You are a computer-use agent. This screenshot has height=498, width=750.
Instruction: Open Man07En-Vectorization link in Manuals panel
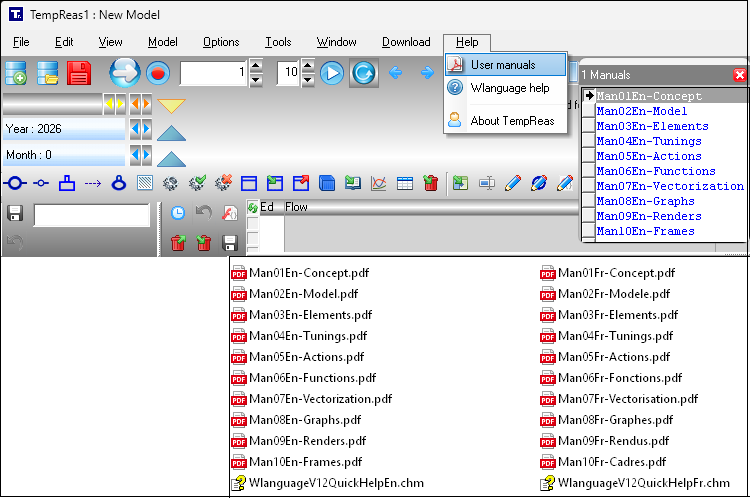(670, 186)
